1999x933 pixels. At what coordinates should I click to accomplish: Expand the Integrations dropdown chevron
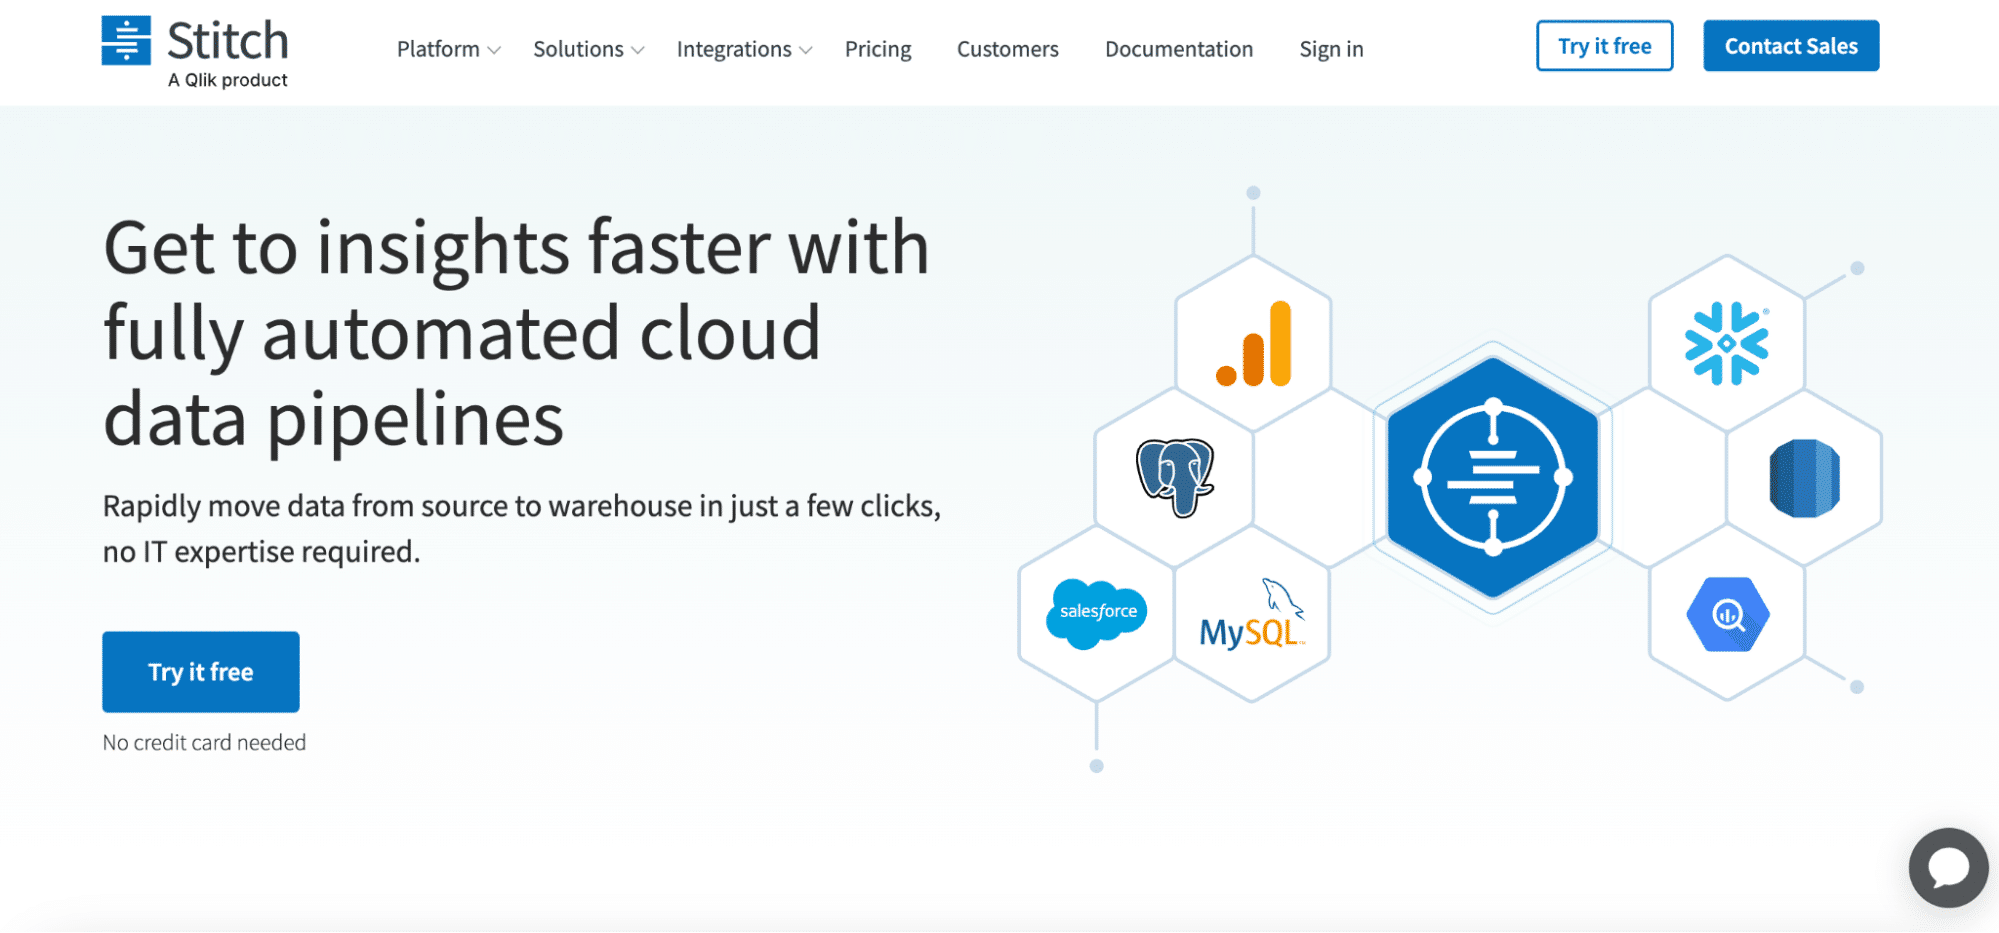point(806,50)
